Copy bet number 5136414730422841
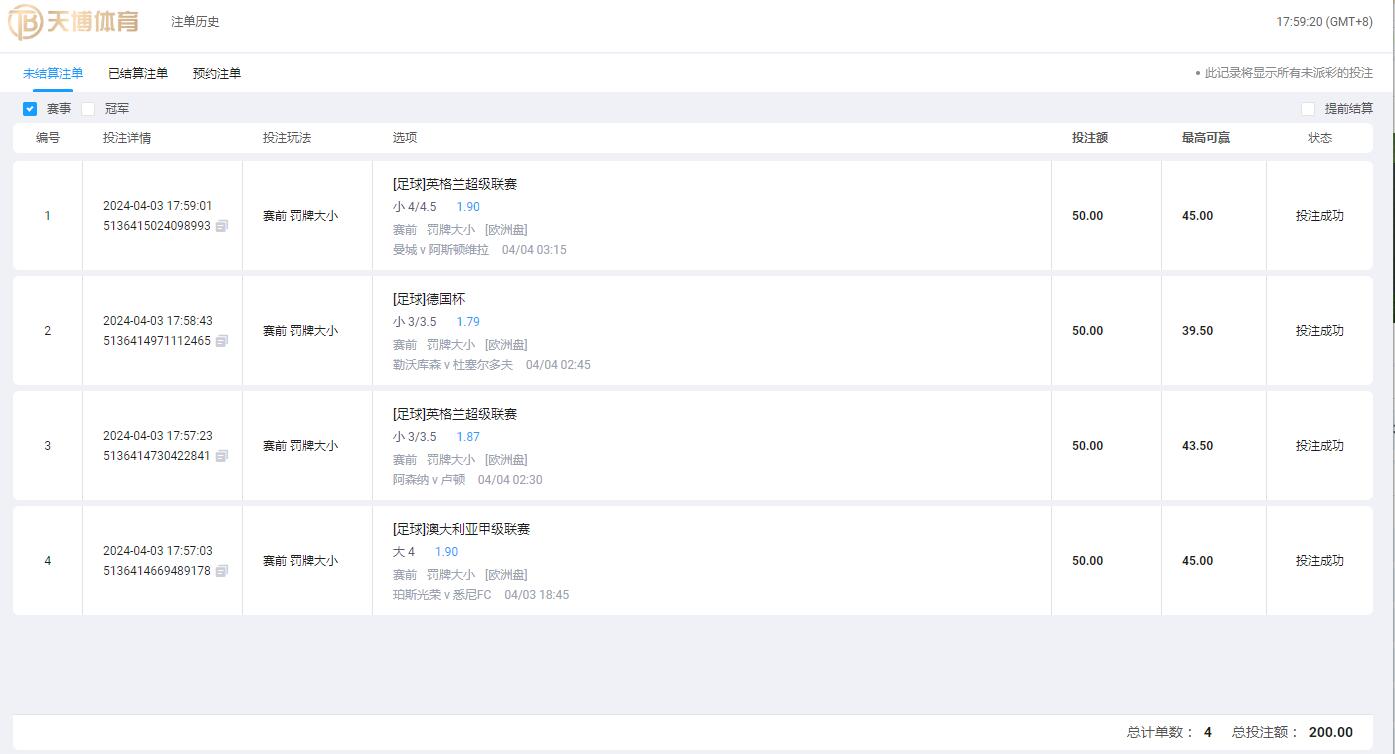 click(222, 456)
